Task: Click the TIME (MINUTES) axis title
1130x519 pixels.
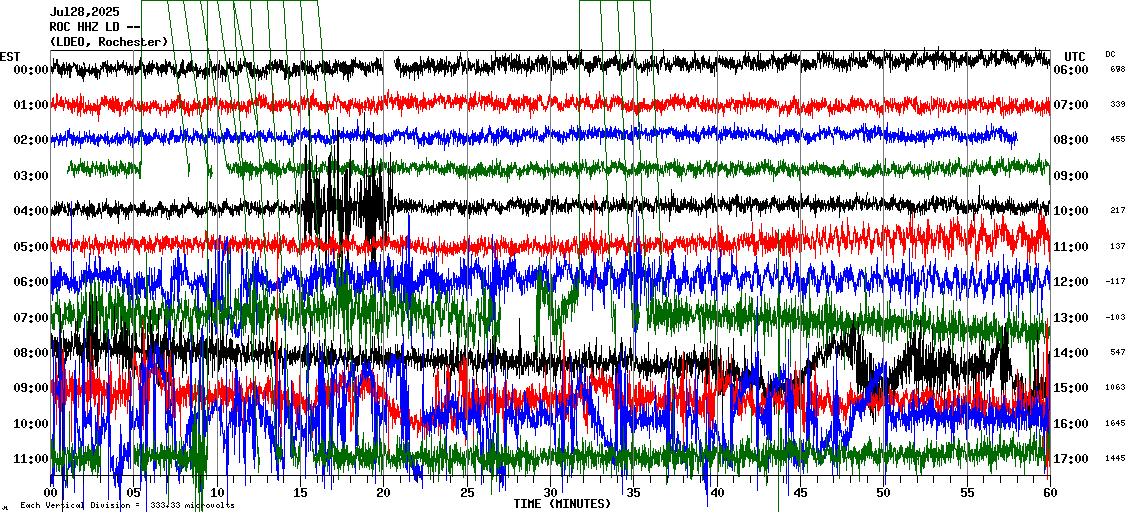Action: tap(561, 504)
